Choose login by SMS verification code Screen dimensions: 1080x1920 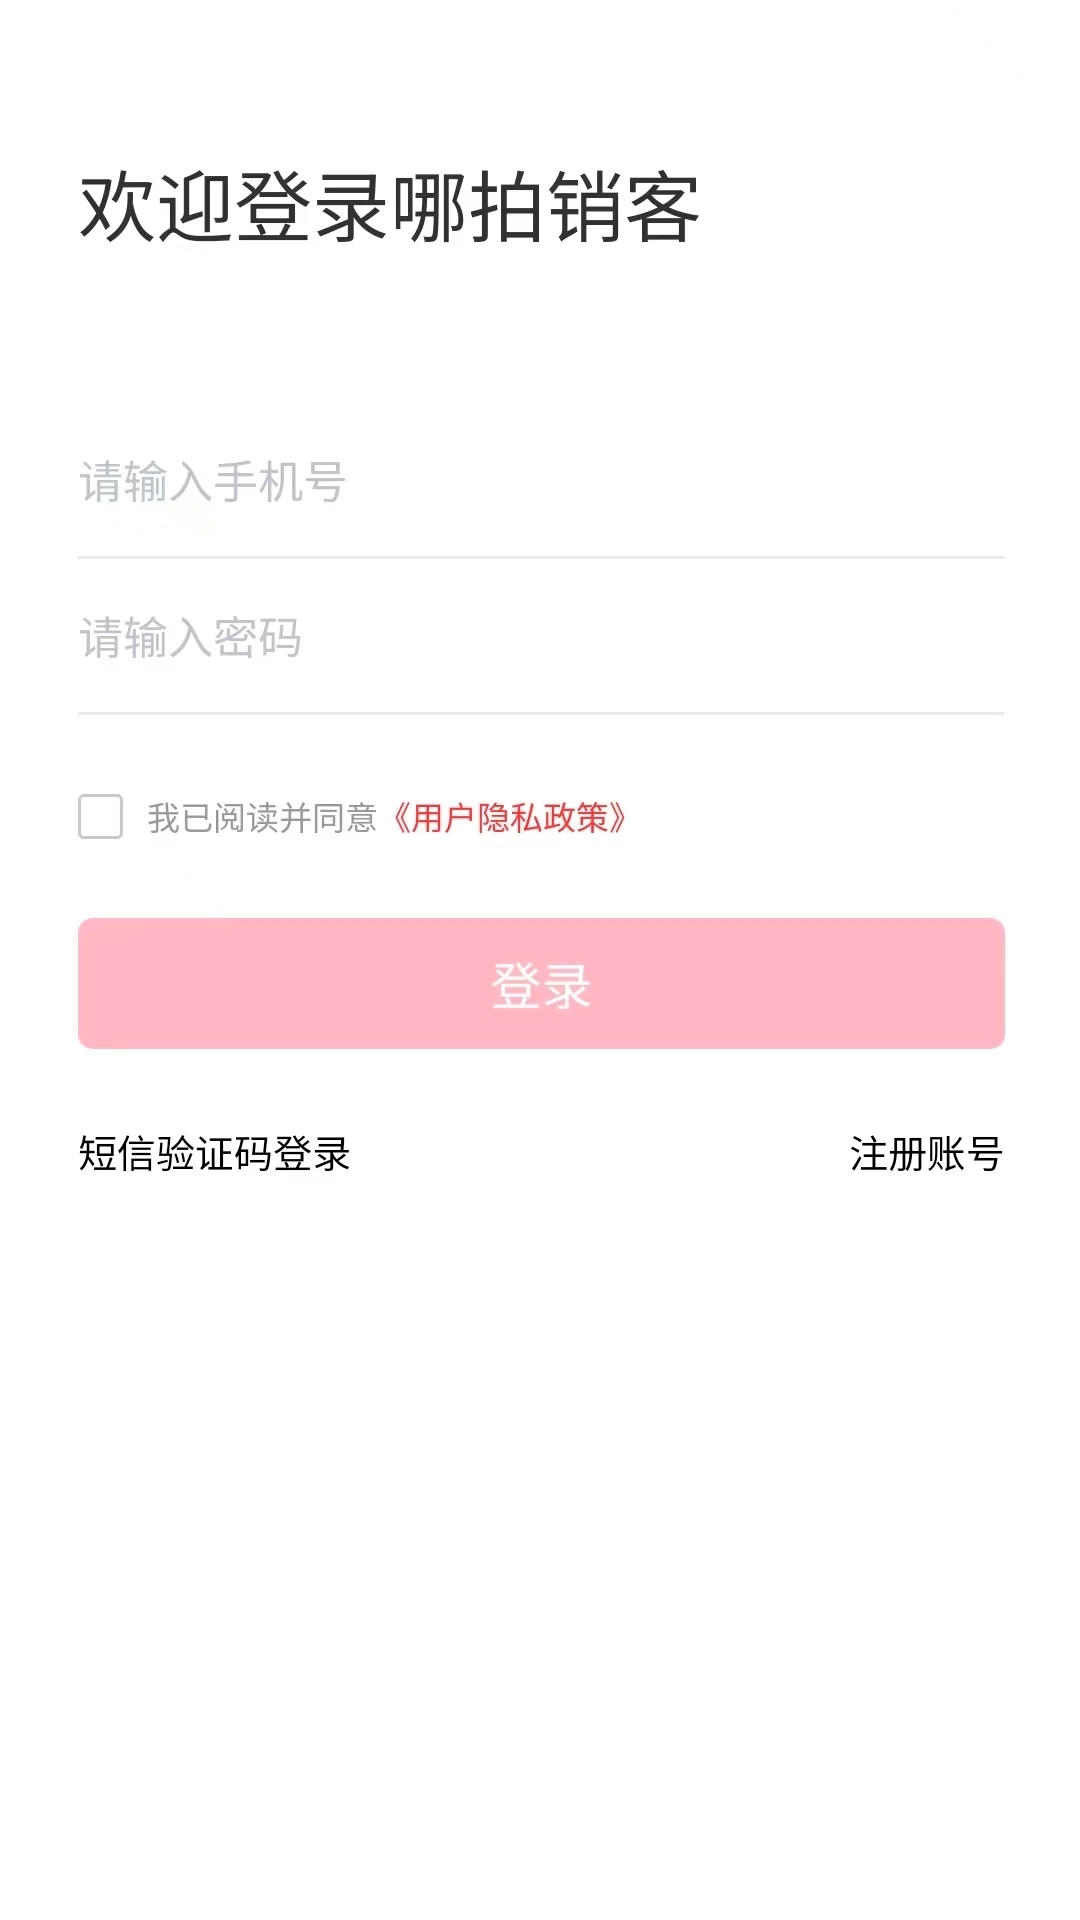(214, 1154)
